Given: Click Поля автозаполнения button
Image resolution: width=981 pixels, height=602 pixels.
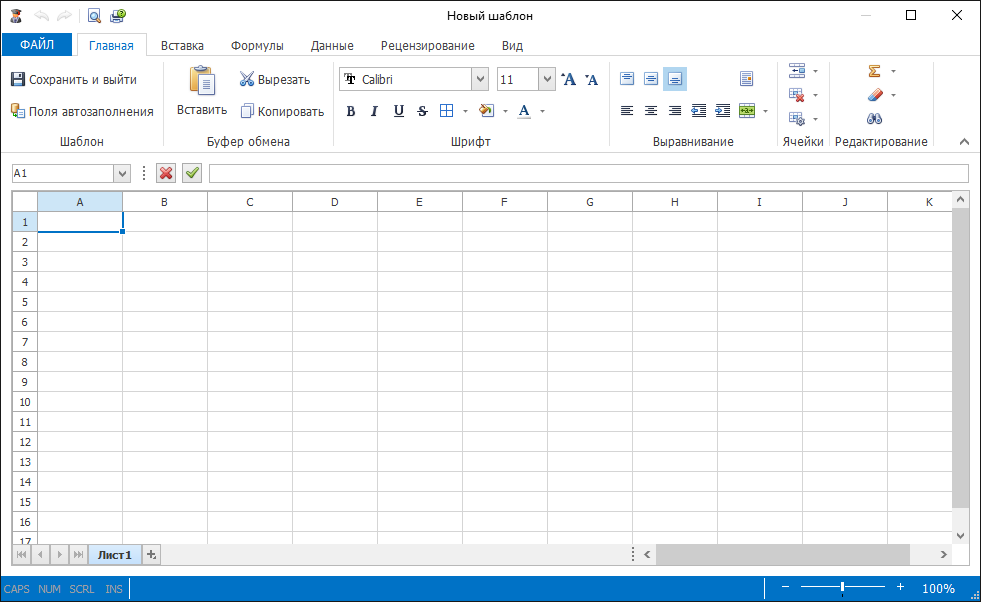Looking at the screenshot, I should pyautogui.click(x=82, y=111).
